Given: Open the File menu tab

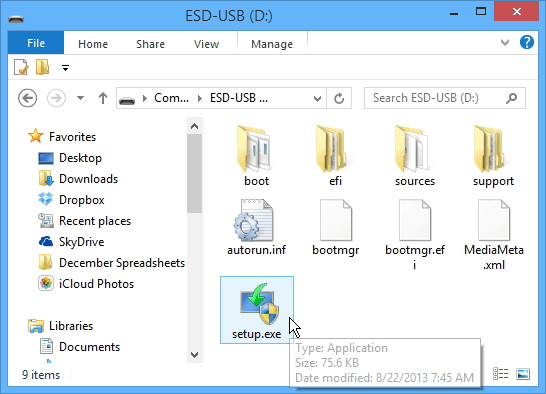Looking at the screenshot, I should [x=36, y=43].
